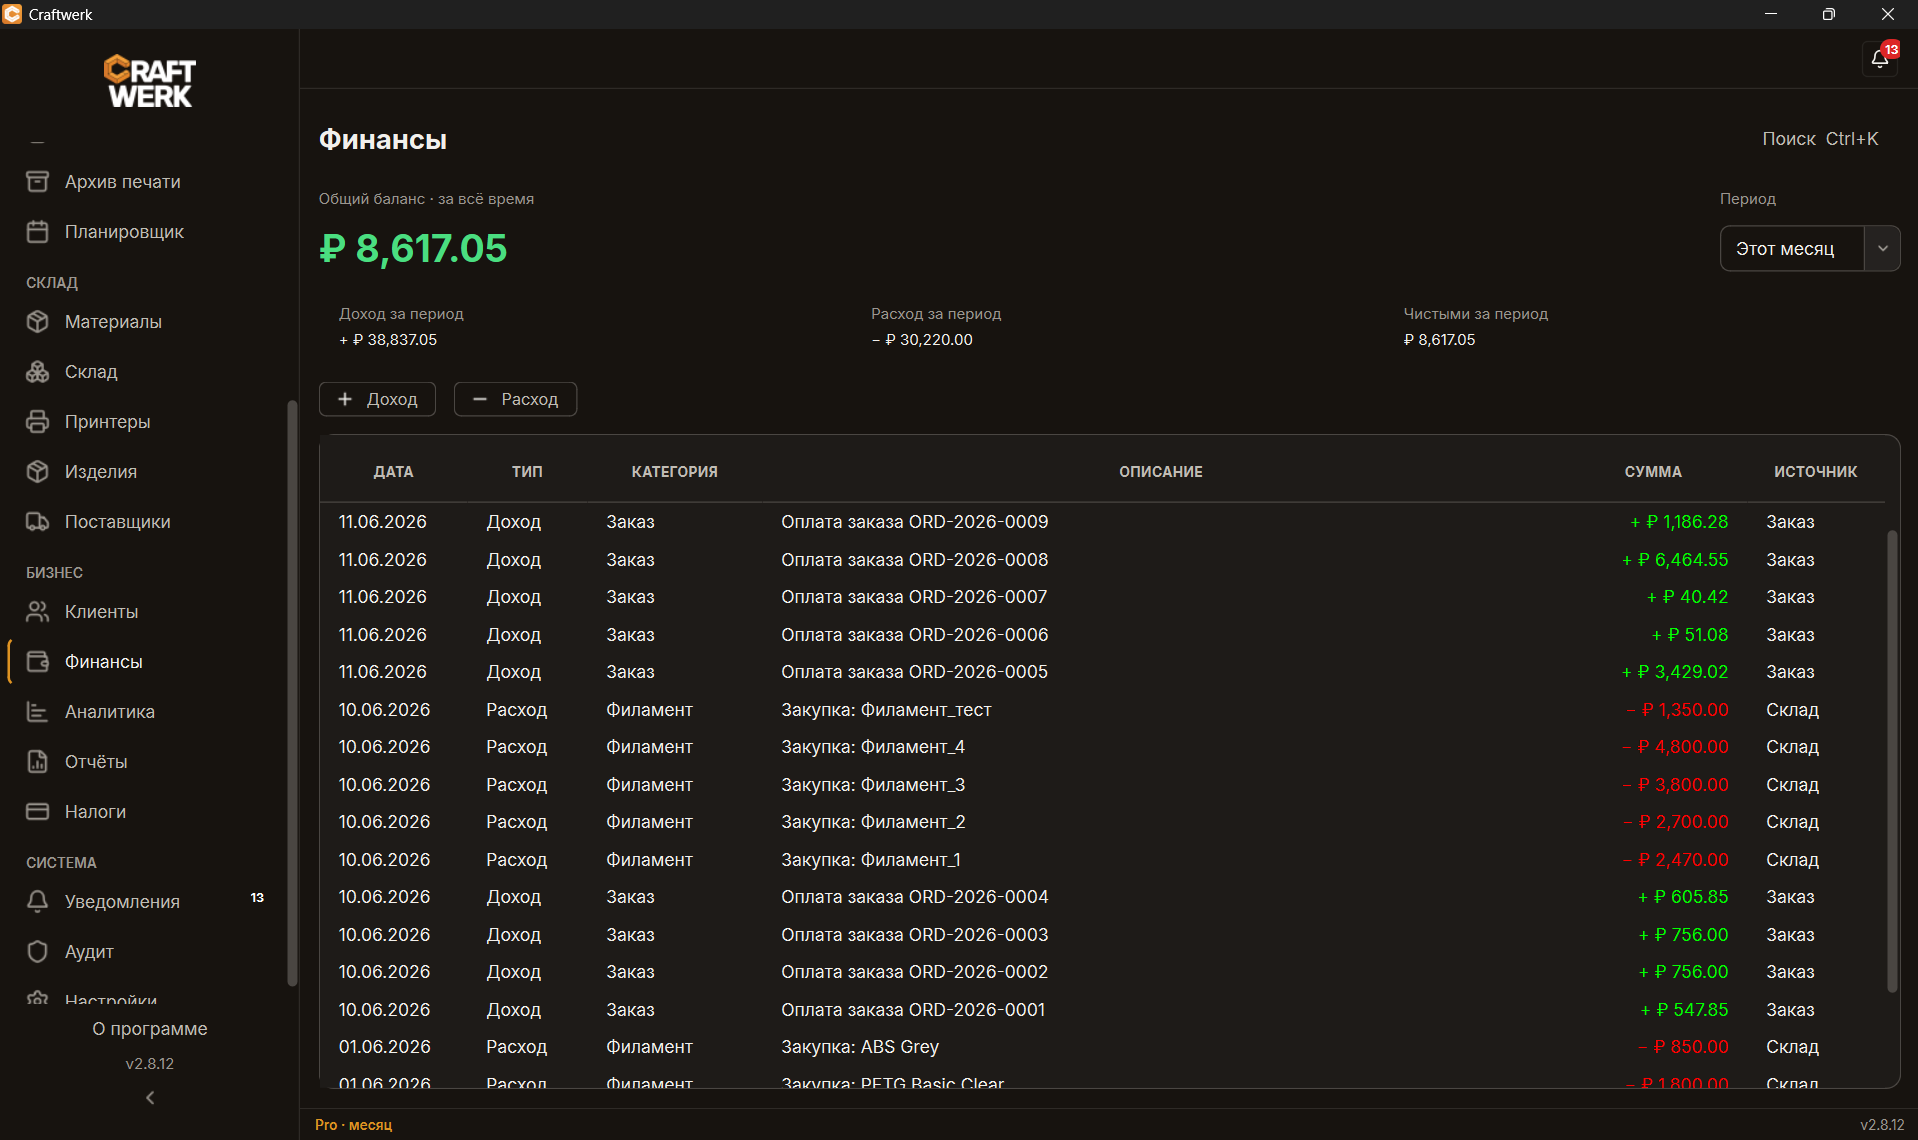Click the Поставщики truck icon
This screenshot has height=1140, width=1918.
tap(37, 521)
